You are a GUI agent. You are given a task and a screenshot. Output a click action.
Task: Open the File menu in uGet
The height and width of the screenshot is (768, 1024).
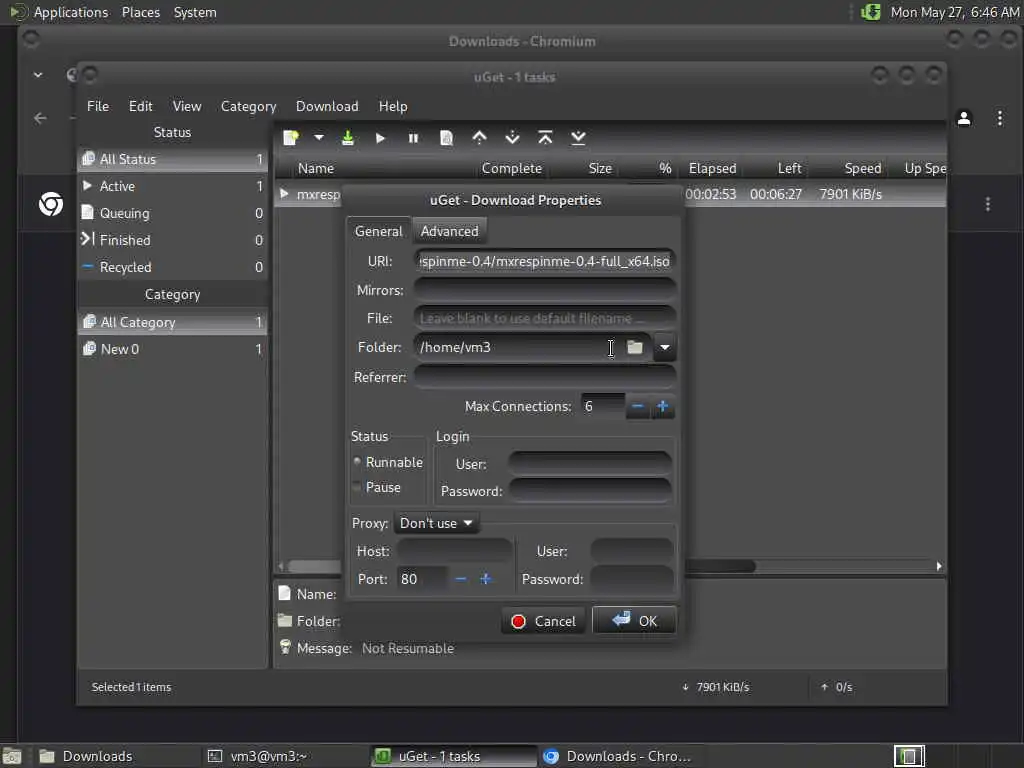click(98, 106)
